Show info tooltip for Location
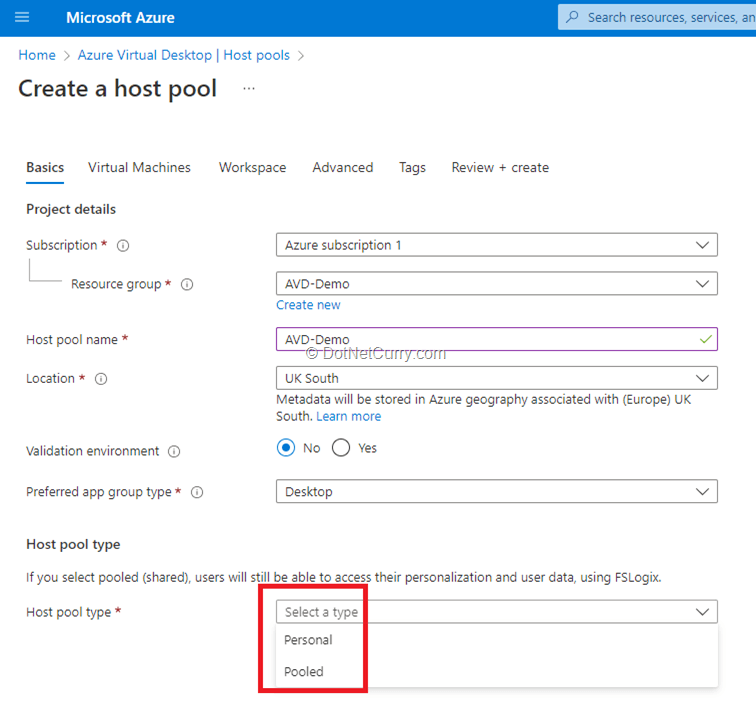This screenshot has width=756, height=708. point(101,379)
